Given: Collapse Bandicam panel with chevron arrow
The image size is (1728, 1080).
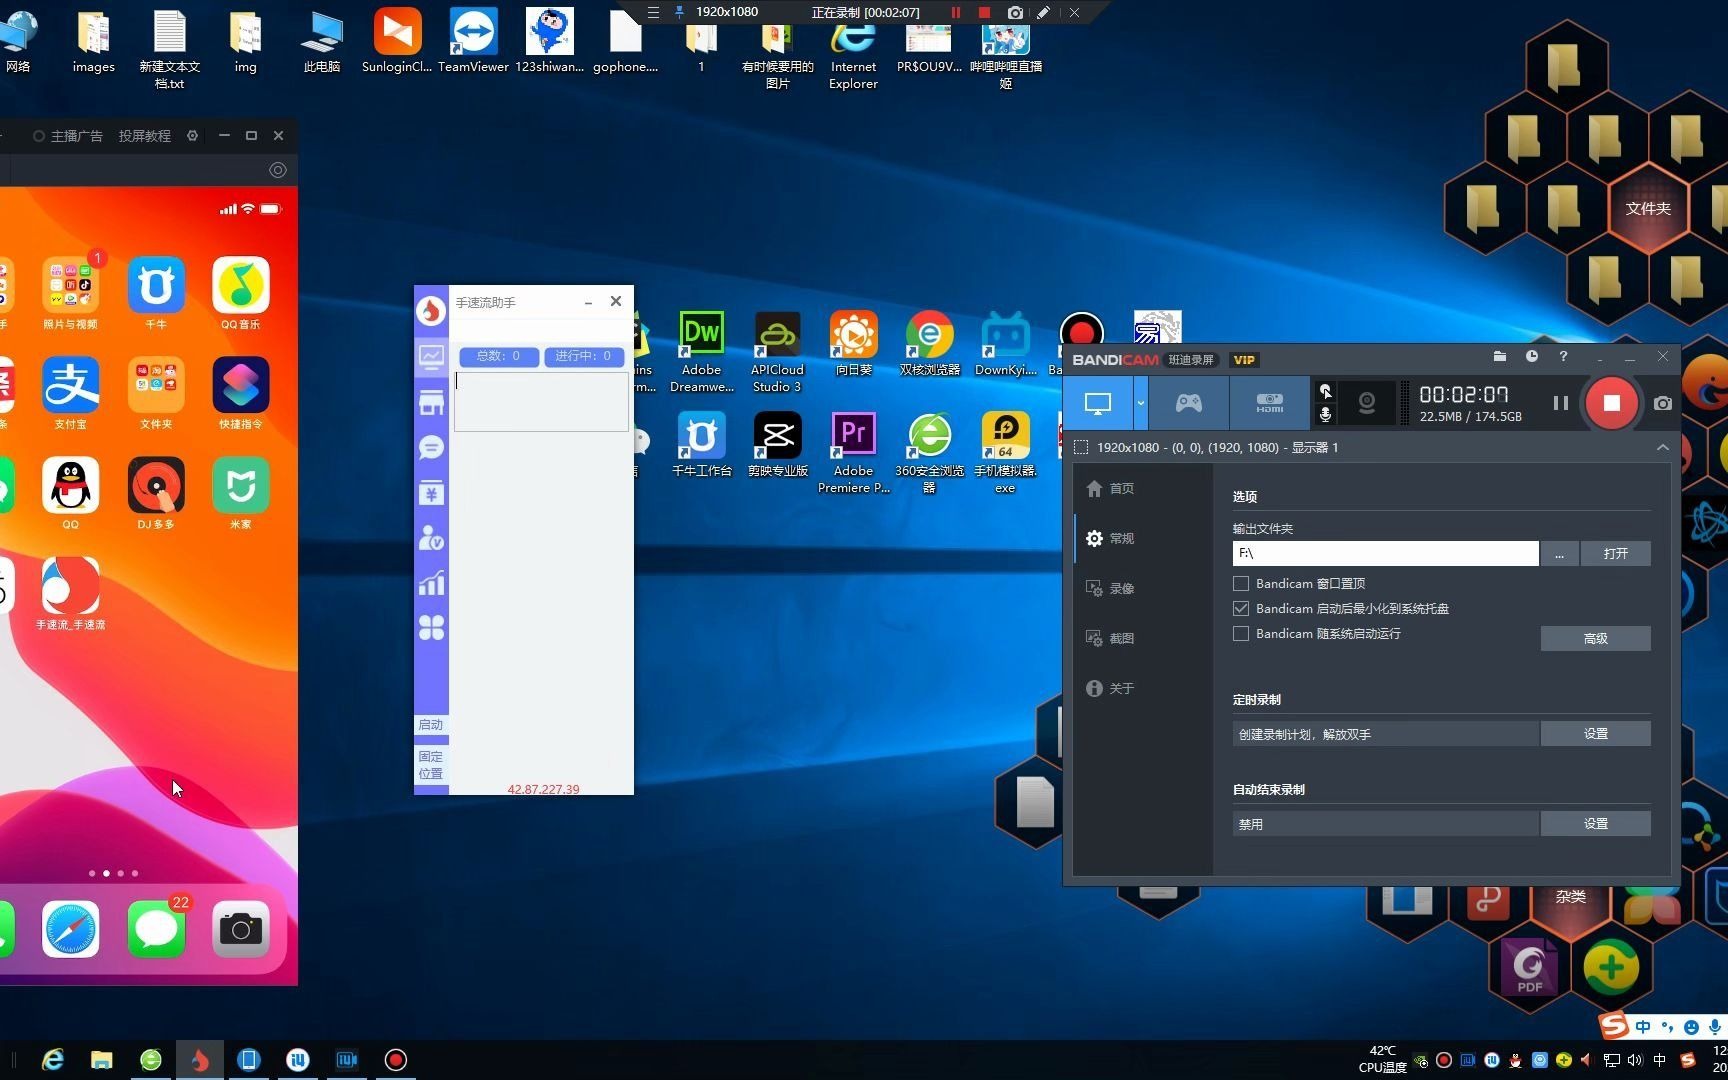Looking at the screenshot, I should click(1662, 447).
